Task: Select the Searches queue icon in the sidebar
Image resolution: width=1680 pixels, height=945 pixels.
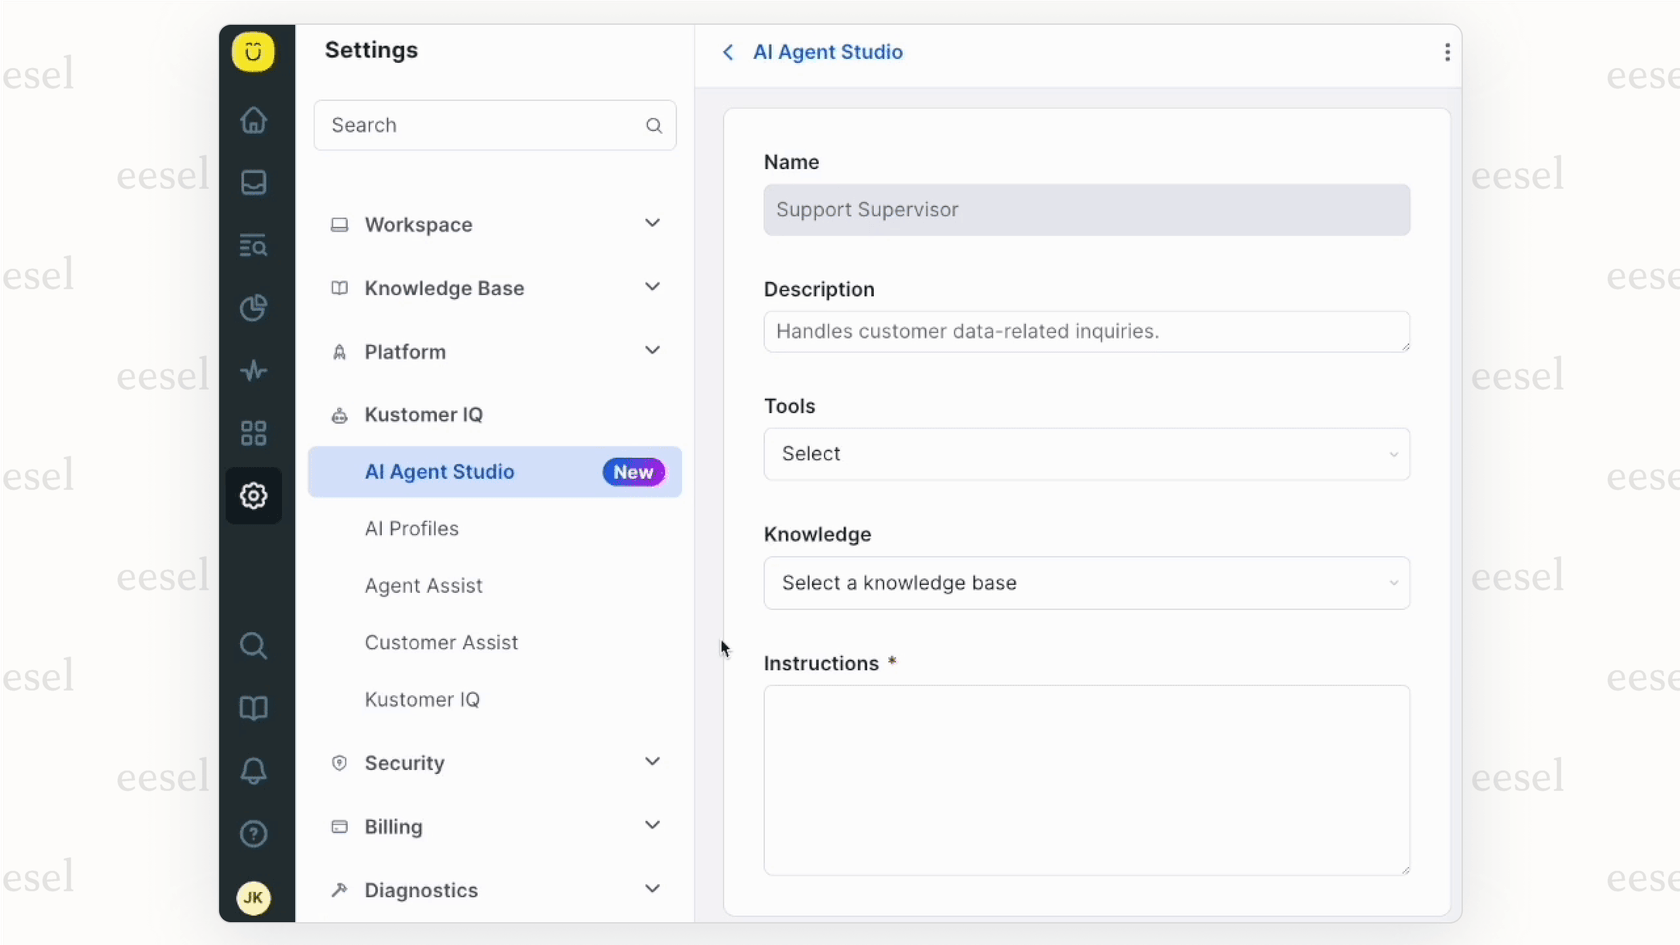Action: (253, 245)
